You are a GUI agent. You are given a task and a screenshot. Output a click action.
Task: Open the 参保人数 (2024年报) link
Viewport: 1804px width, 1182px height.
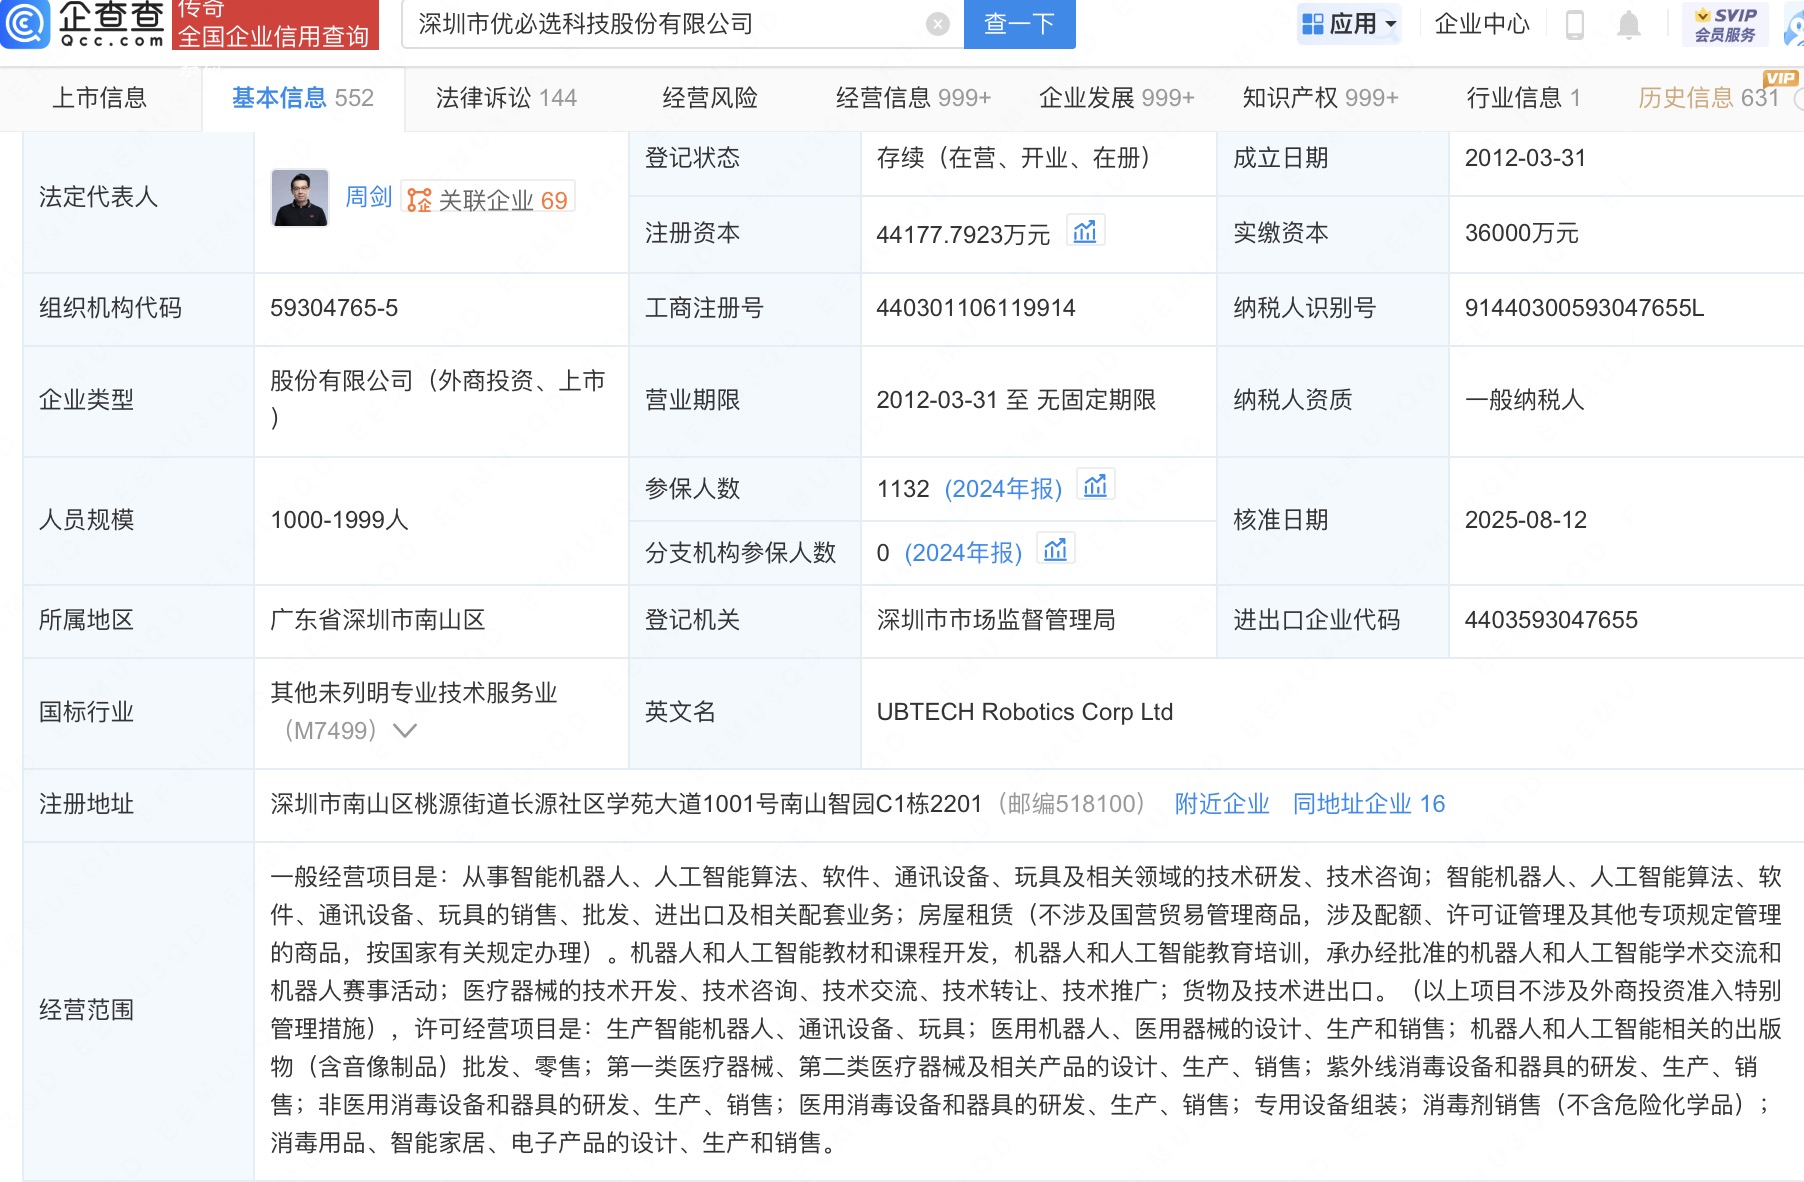coord(1003,488)
